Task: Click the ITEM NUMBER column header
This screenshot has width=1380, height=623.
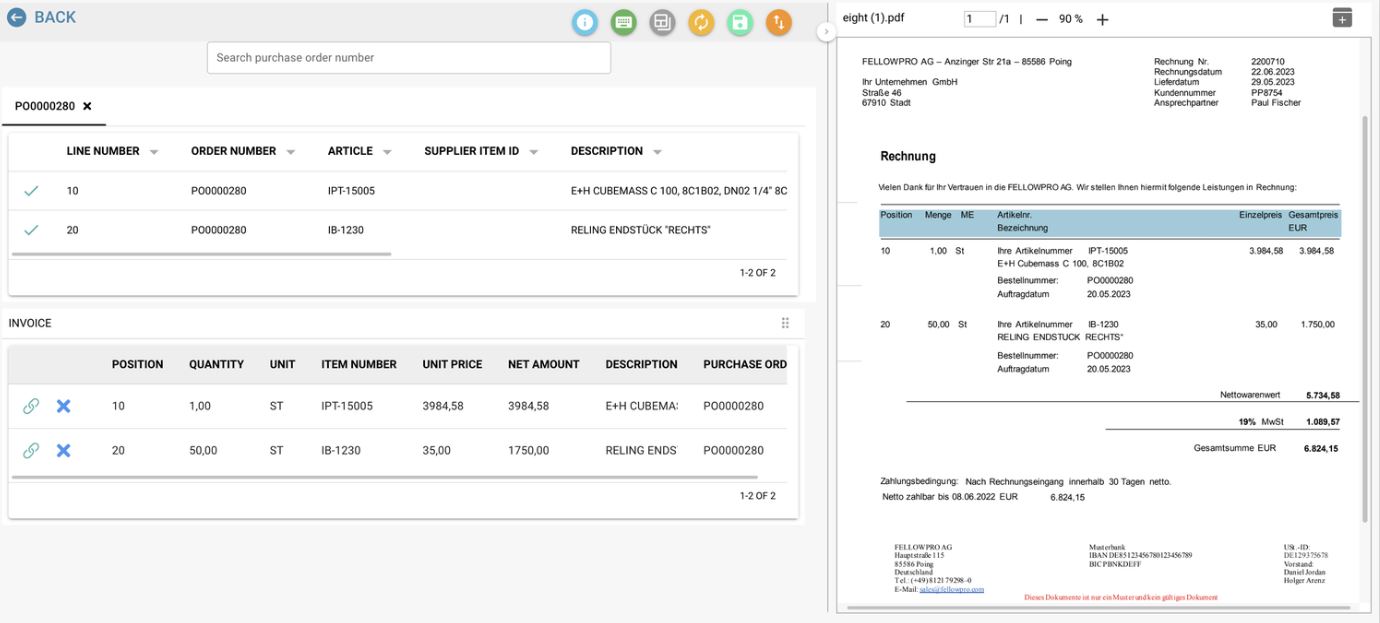Action: coord(359,365)
